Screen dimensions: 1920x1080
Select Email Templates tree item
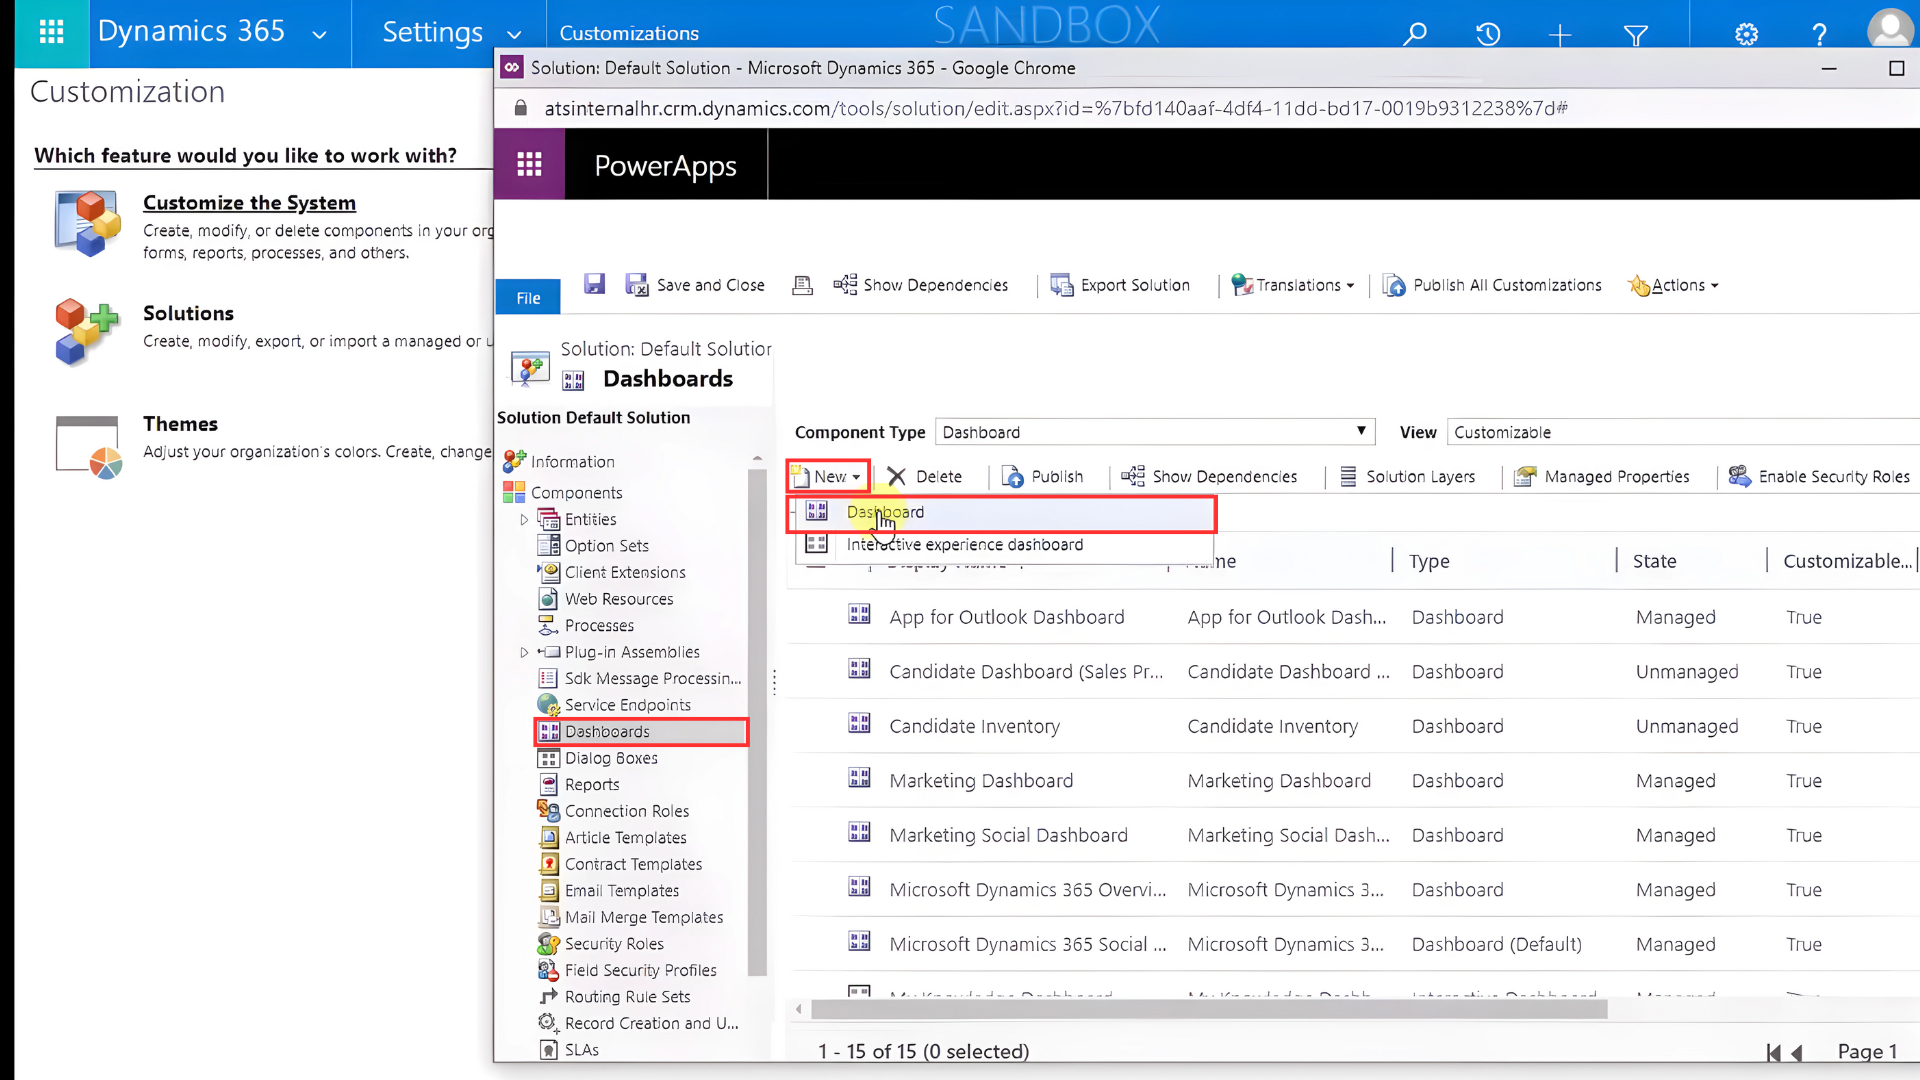[x=608, y=891]
